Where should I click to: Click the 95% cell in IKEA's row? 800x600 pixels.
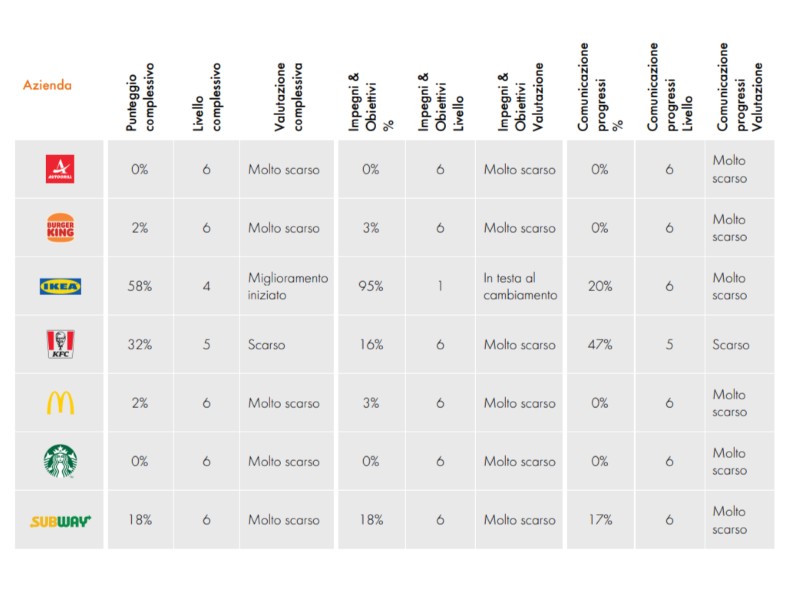coord(371,287)
